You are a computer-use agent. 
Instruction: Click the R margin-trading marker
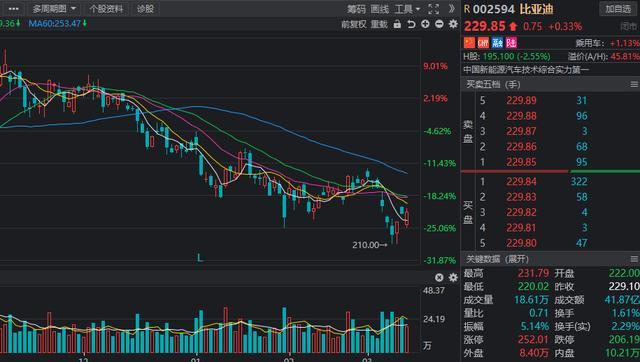tap(467, 9)
